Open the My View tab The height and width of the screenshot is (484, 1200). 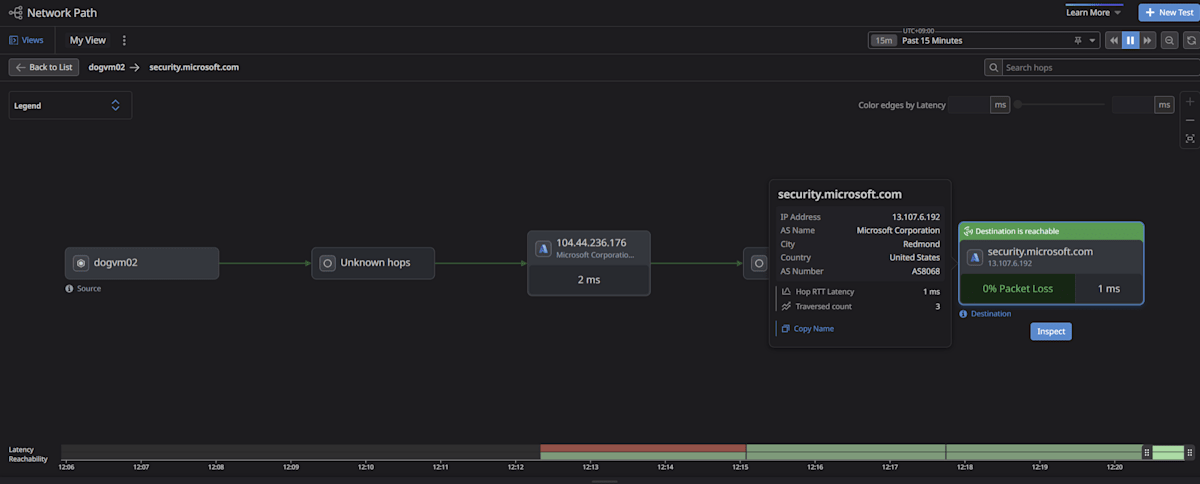point(88,41)
